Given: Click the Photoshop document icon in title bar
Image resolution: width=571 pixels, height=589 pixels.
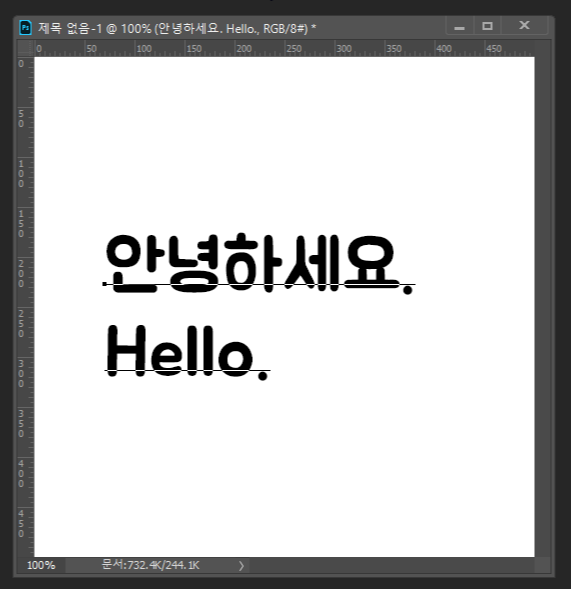Looking at the screenshot, I should point(26,27).
